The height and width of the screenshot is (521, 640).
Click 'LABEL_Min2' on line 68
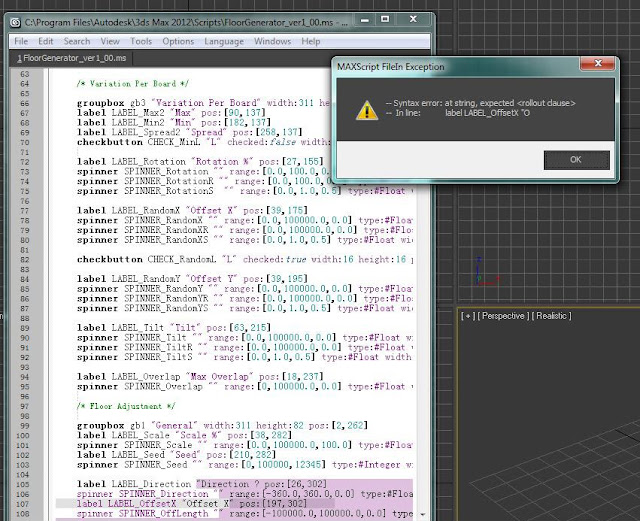point(138,122)
